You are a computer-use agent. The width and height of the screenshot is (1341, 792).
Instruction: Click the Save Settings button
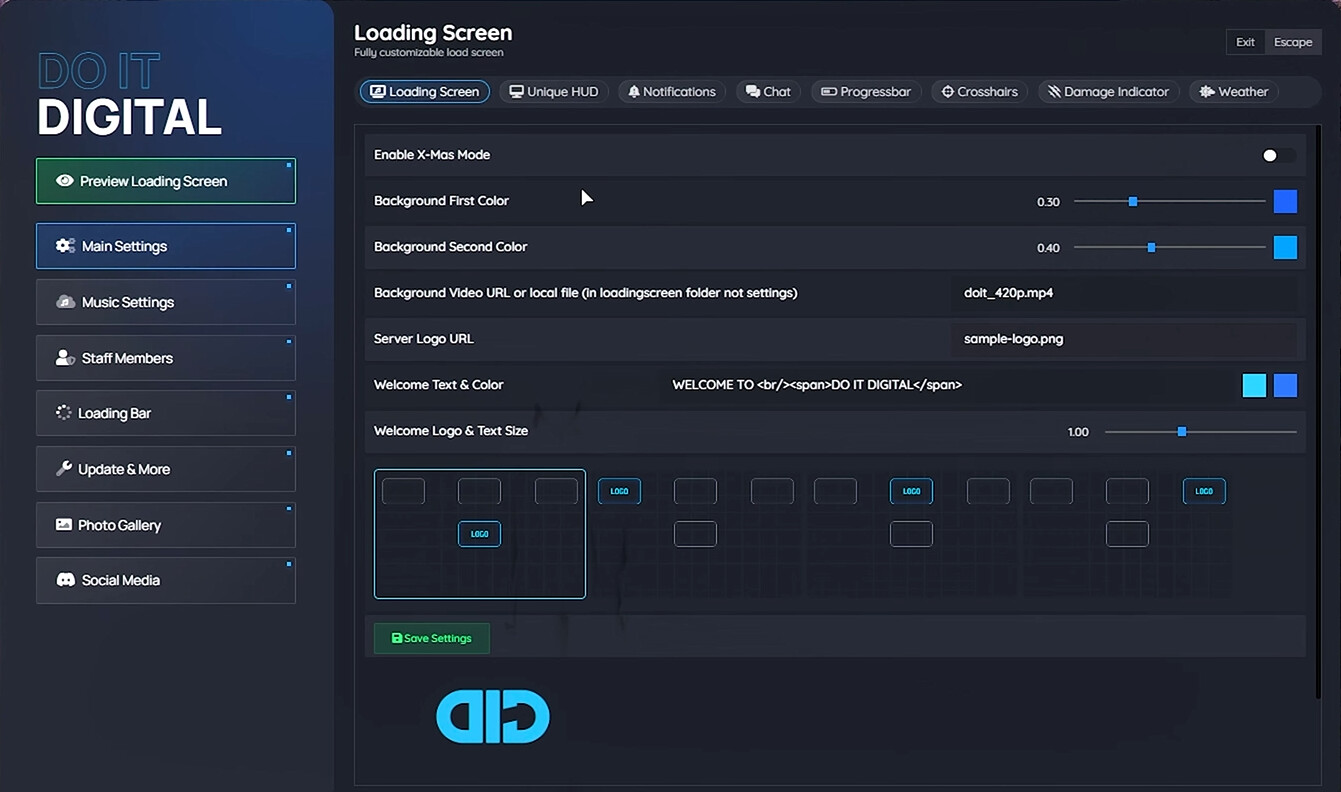point(432,638)
